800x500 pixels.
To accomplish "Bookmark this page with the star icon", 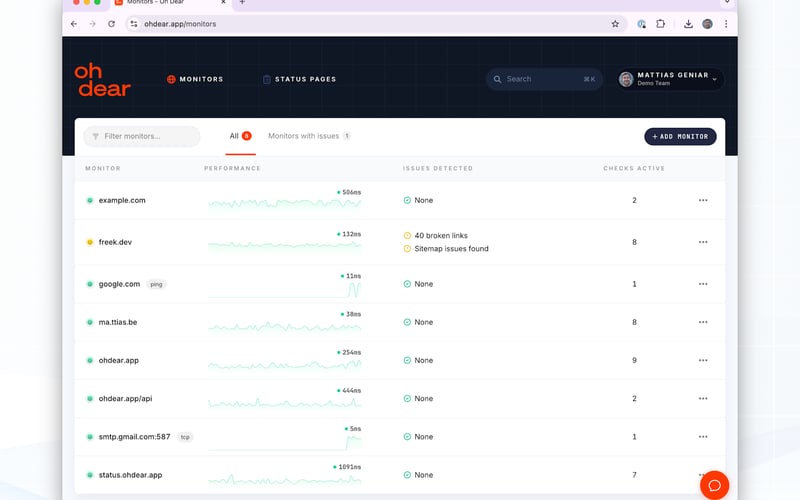I will (x=615, y=24).
